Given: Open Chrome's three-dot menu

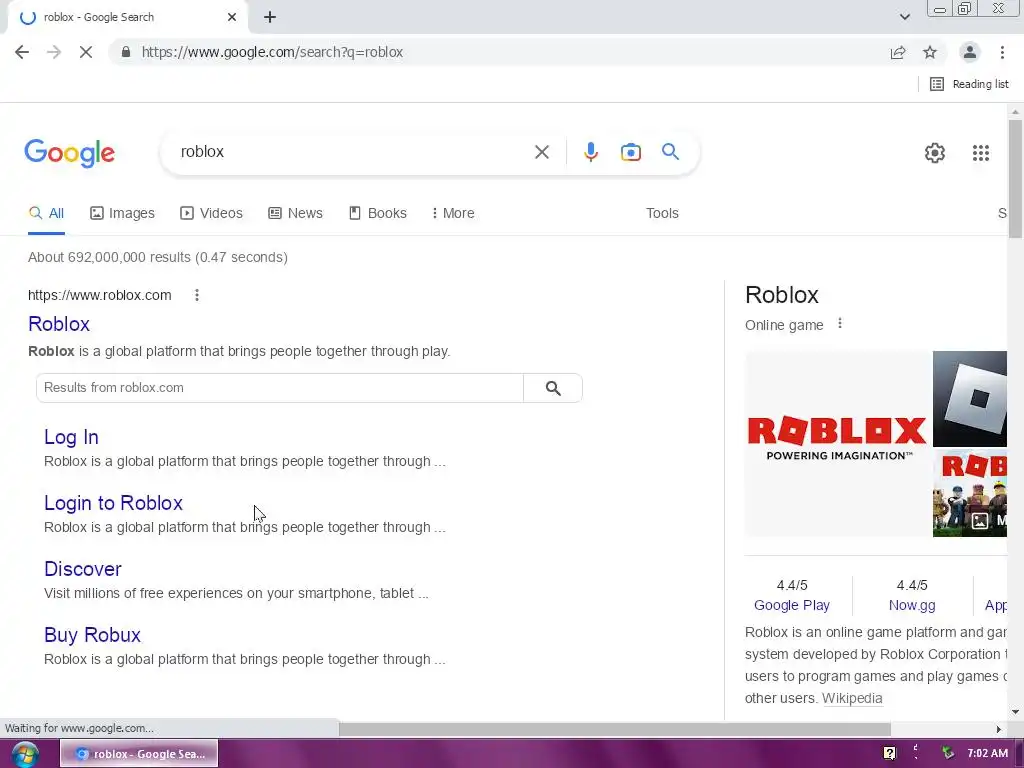Looking at the screenshot, I should pyautogui.click(x=1002, y=52).
